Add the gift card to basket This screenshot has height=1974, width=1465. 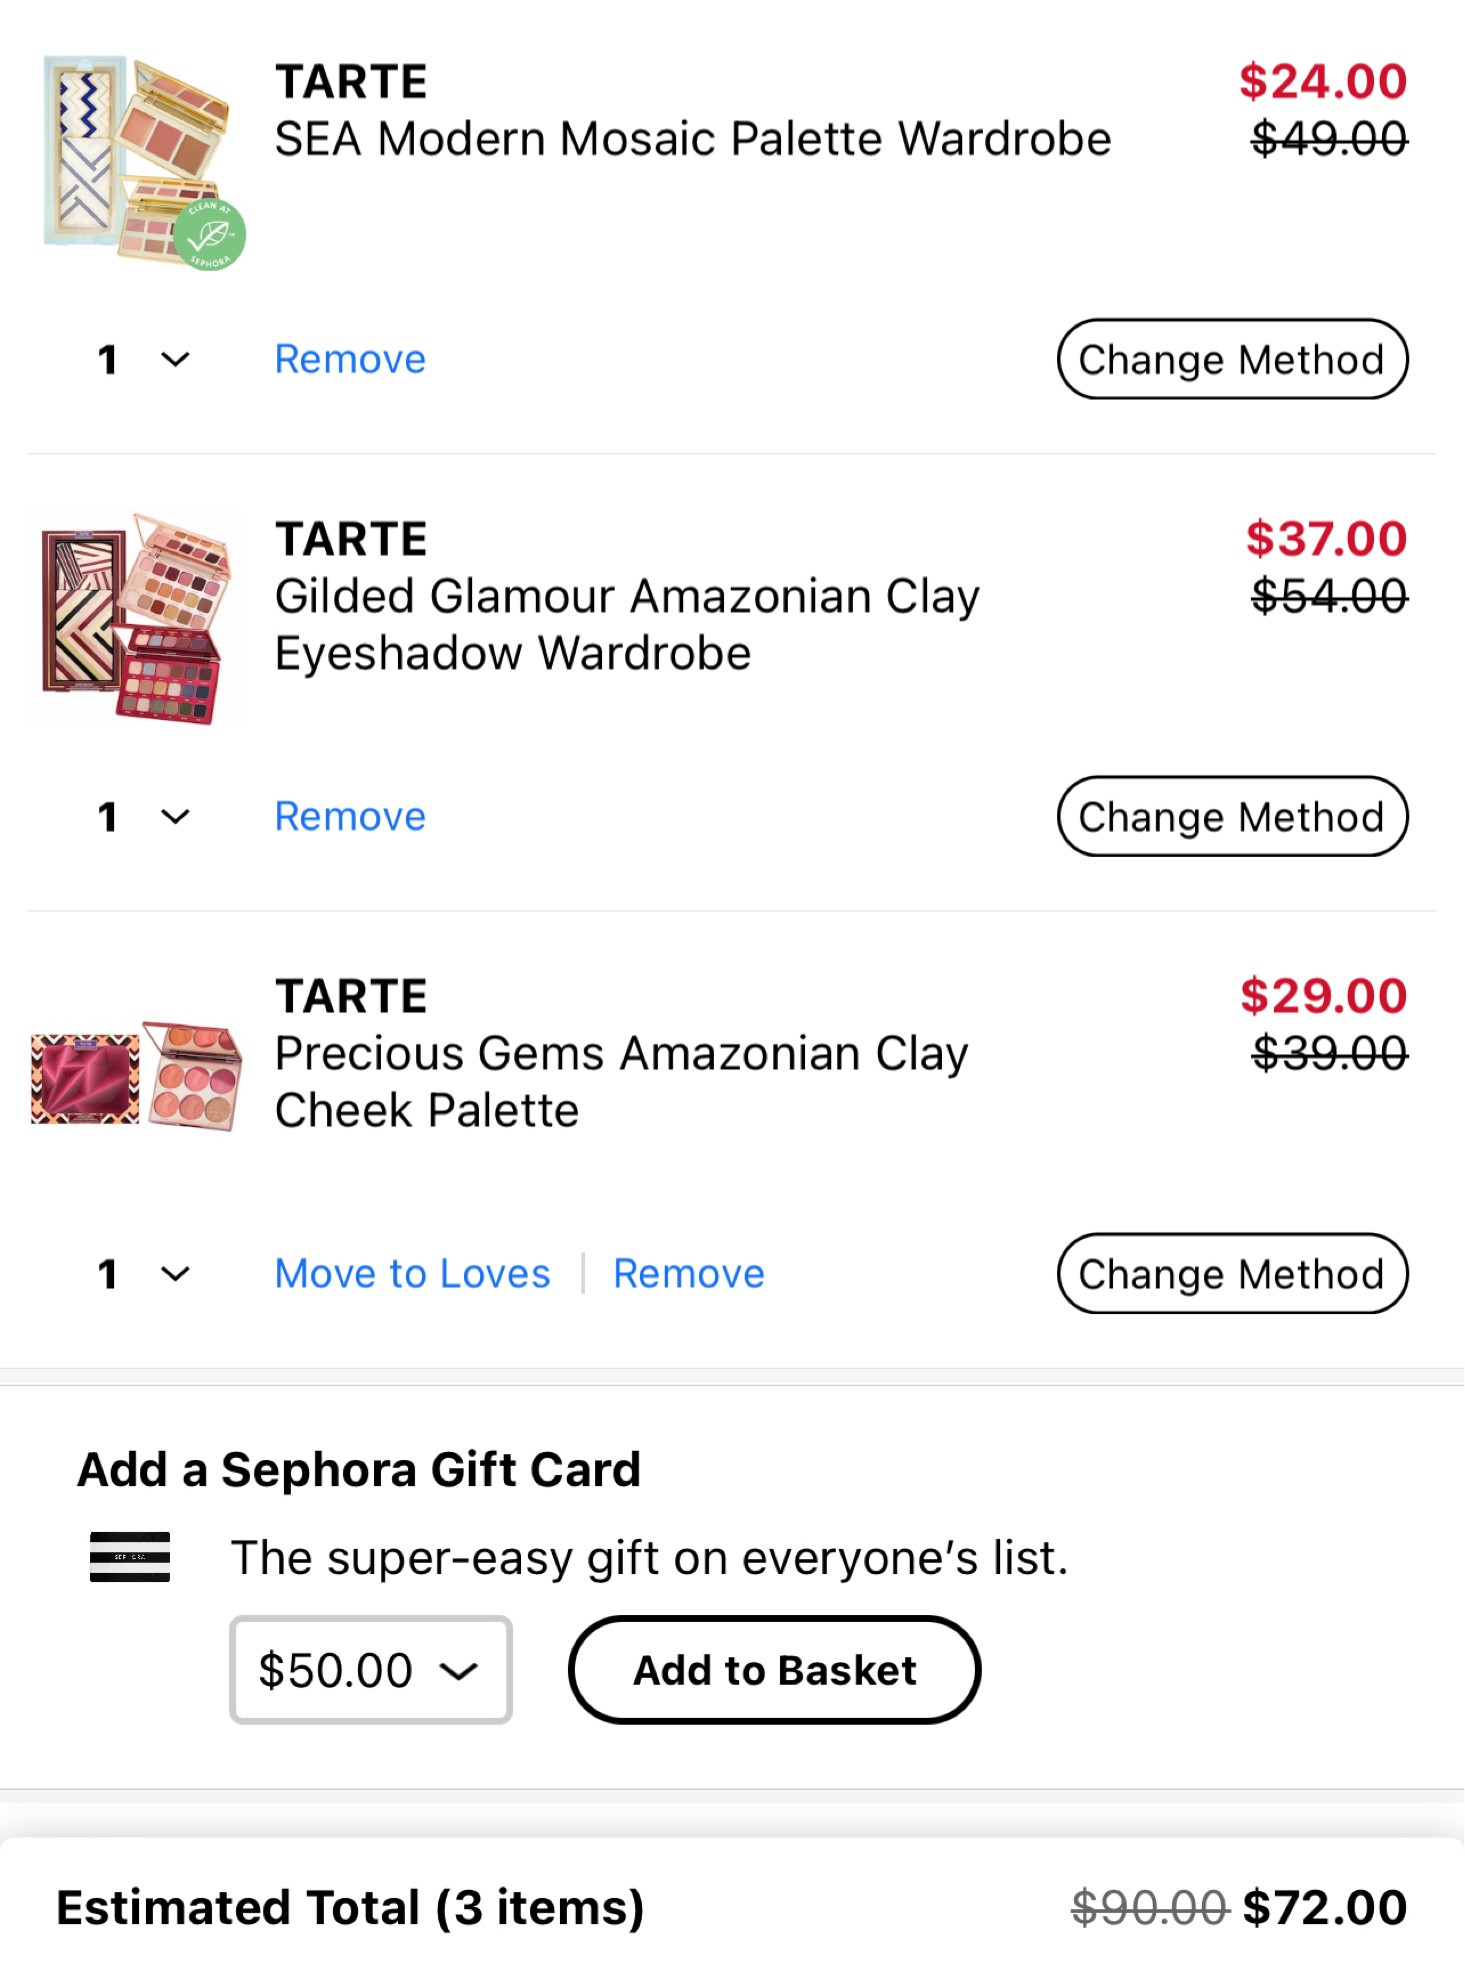774,1670
